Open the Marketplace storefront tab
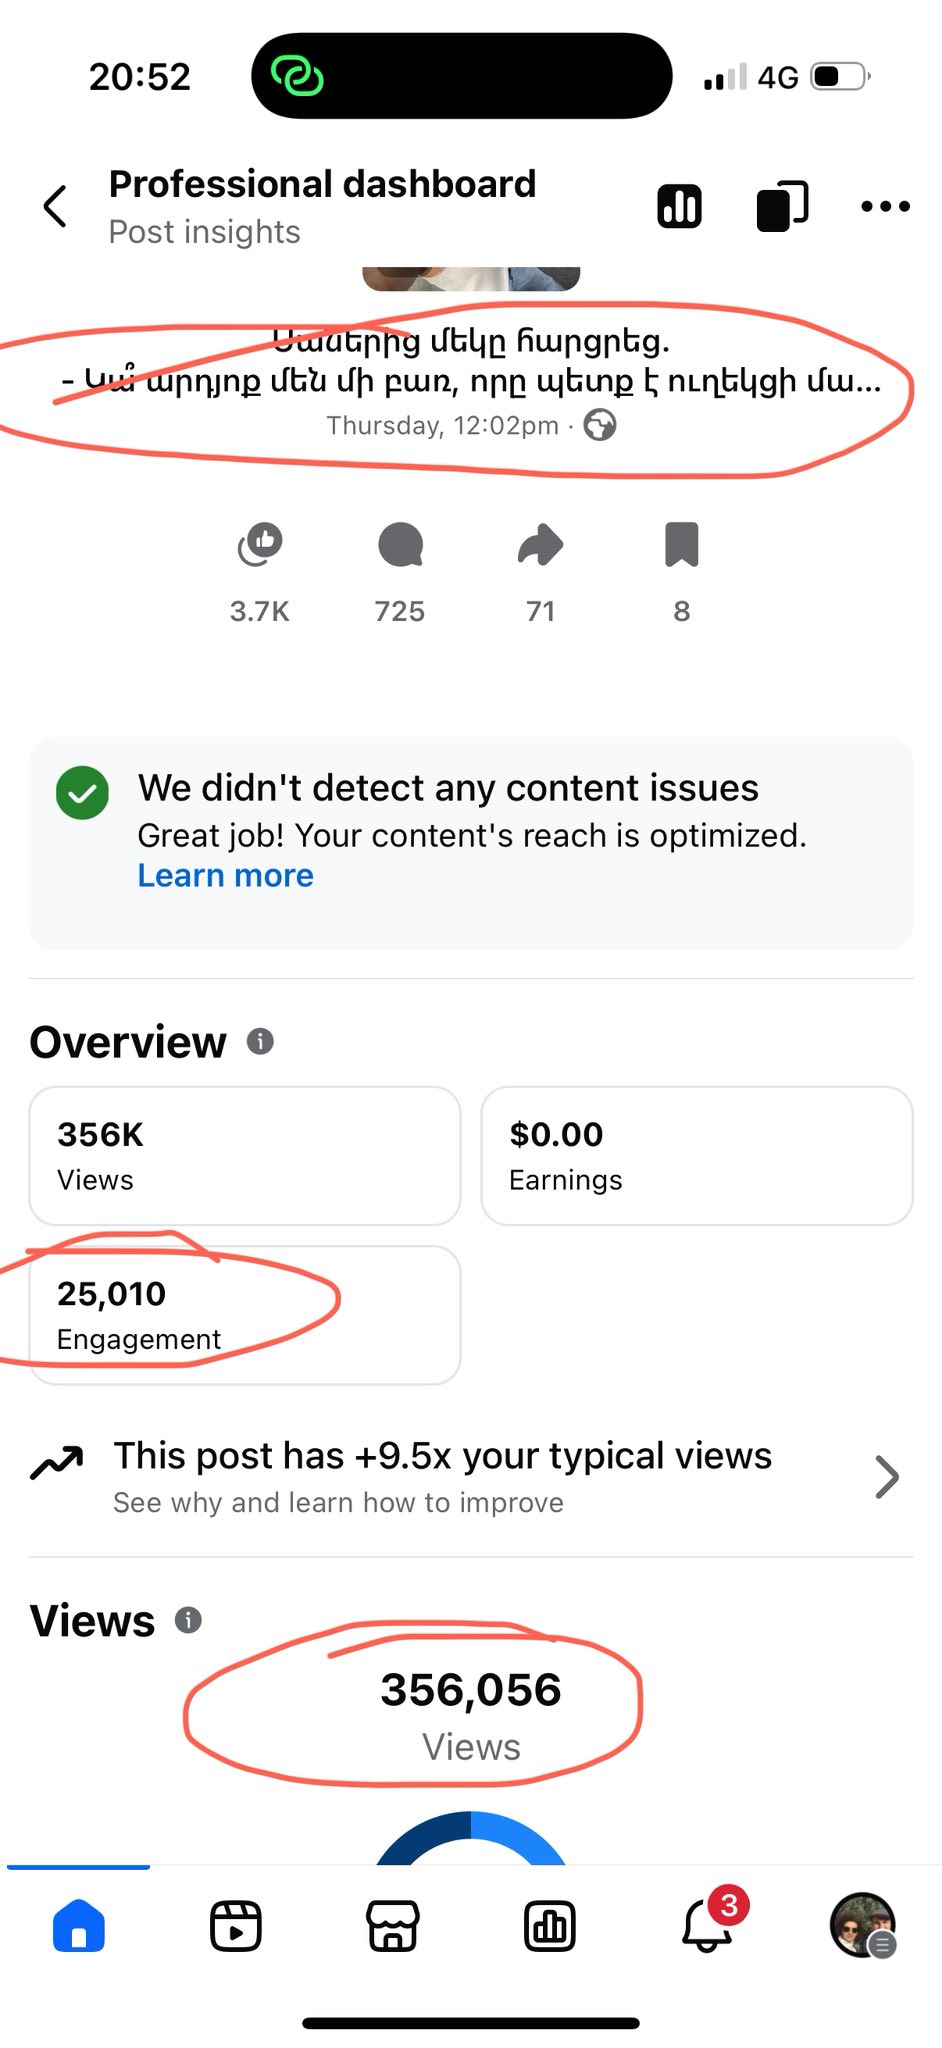Viewport: 942px width, 2048px height. [393, 1926]
